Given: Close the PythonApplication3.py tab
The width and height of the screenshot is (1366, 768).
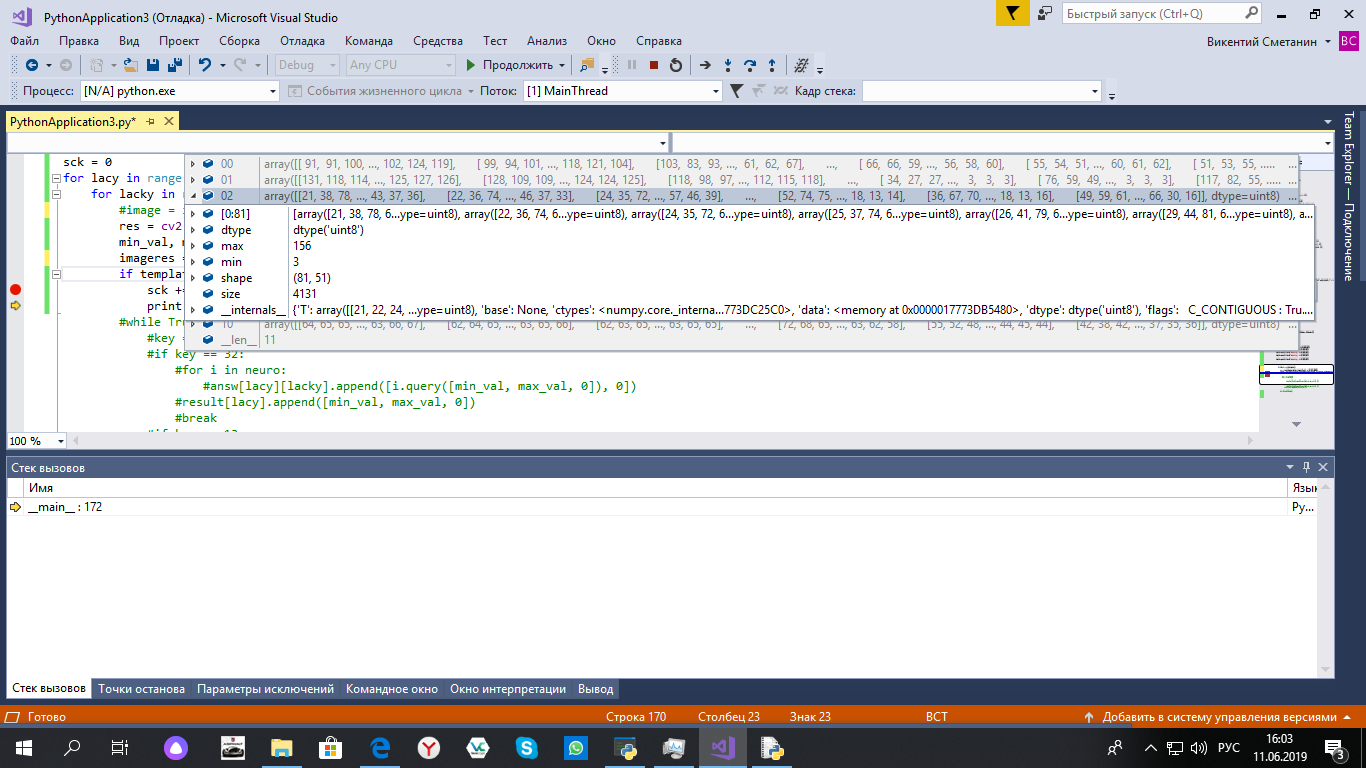Looking at the screenshot, I should pos(168,121).
